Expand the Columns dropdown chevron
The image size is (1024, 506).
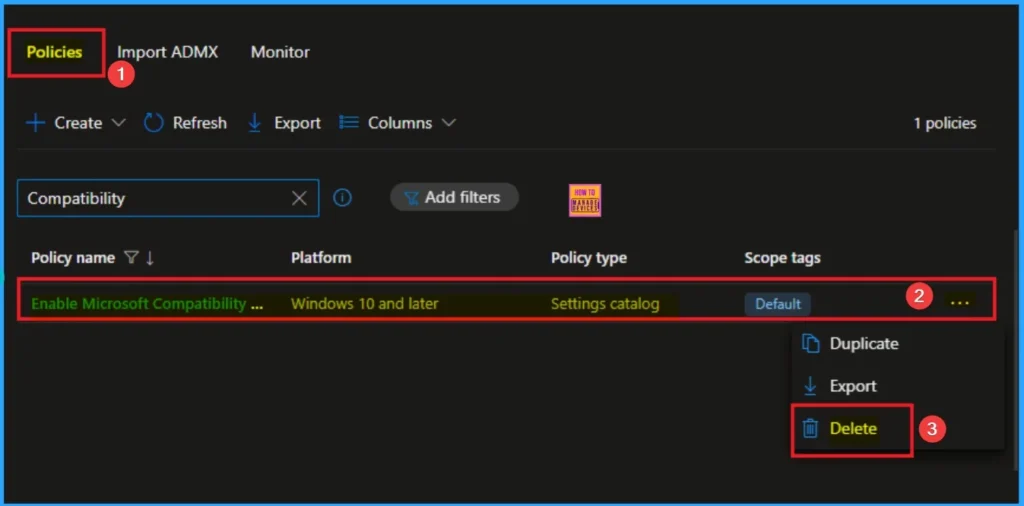click(448, 123)
